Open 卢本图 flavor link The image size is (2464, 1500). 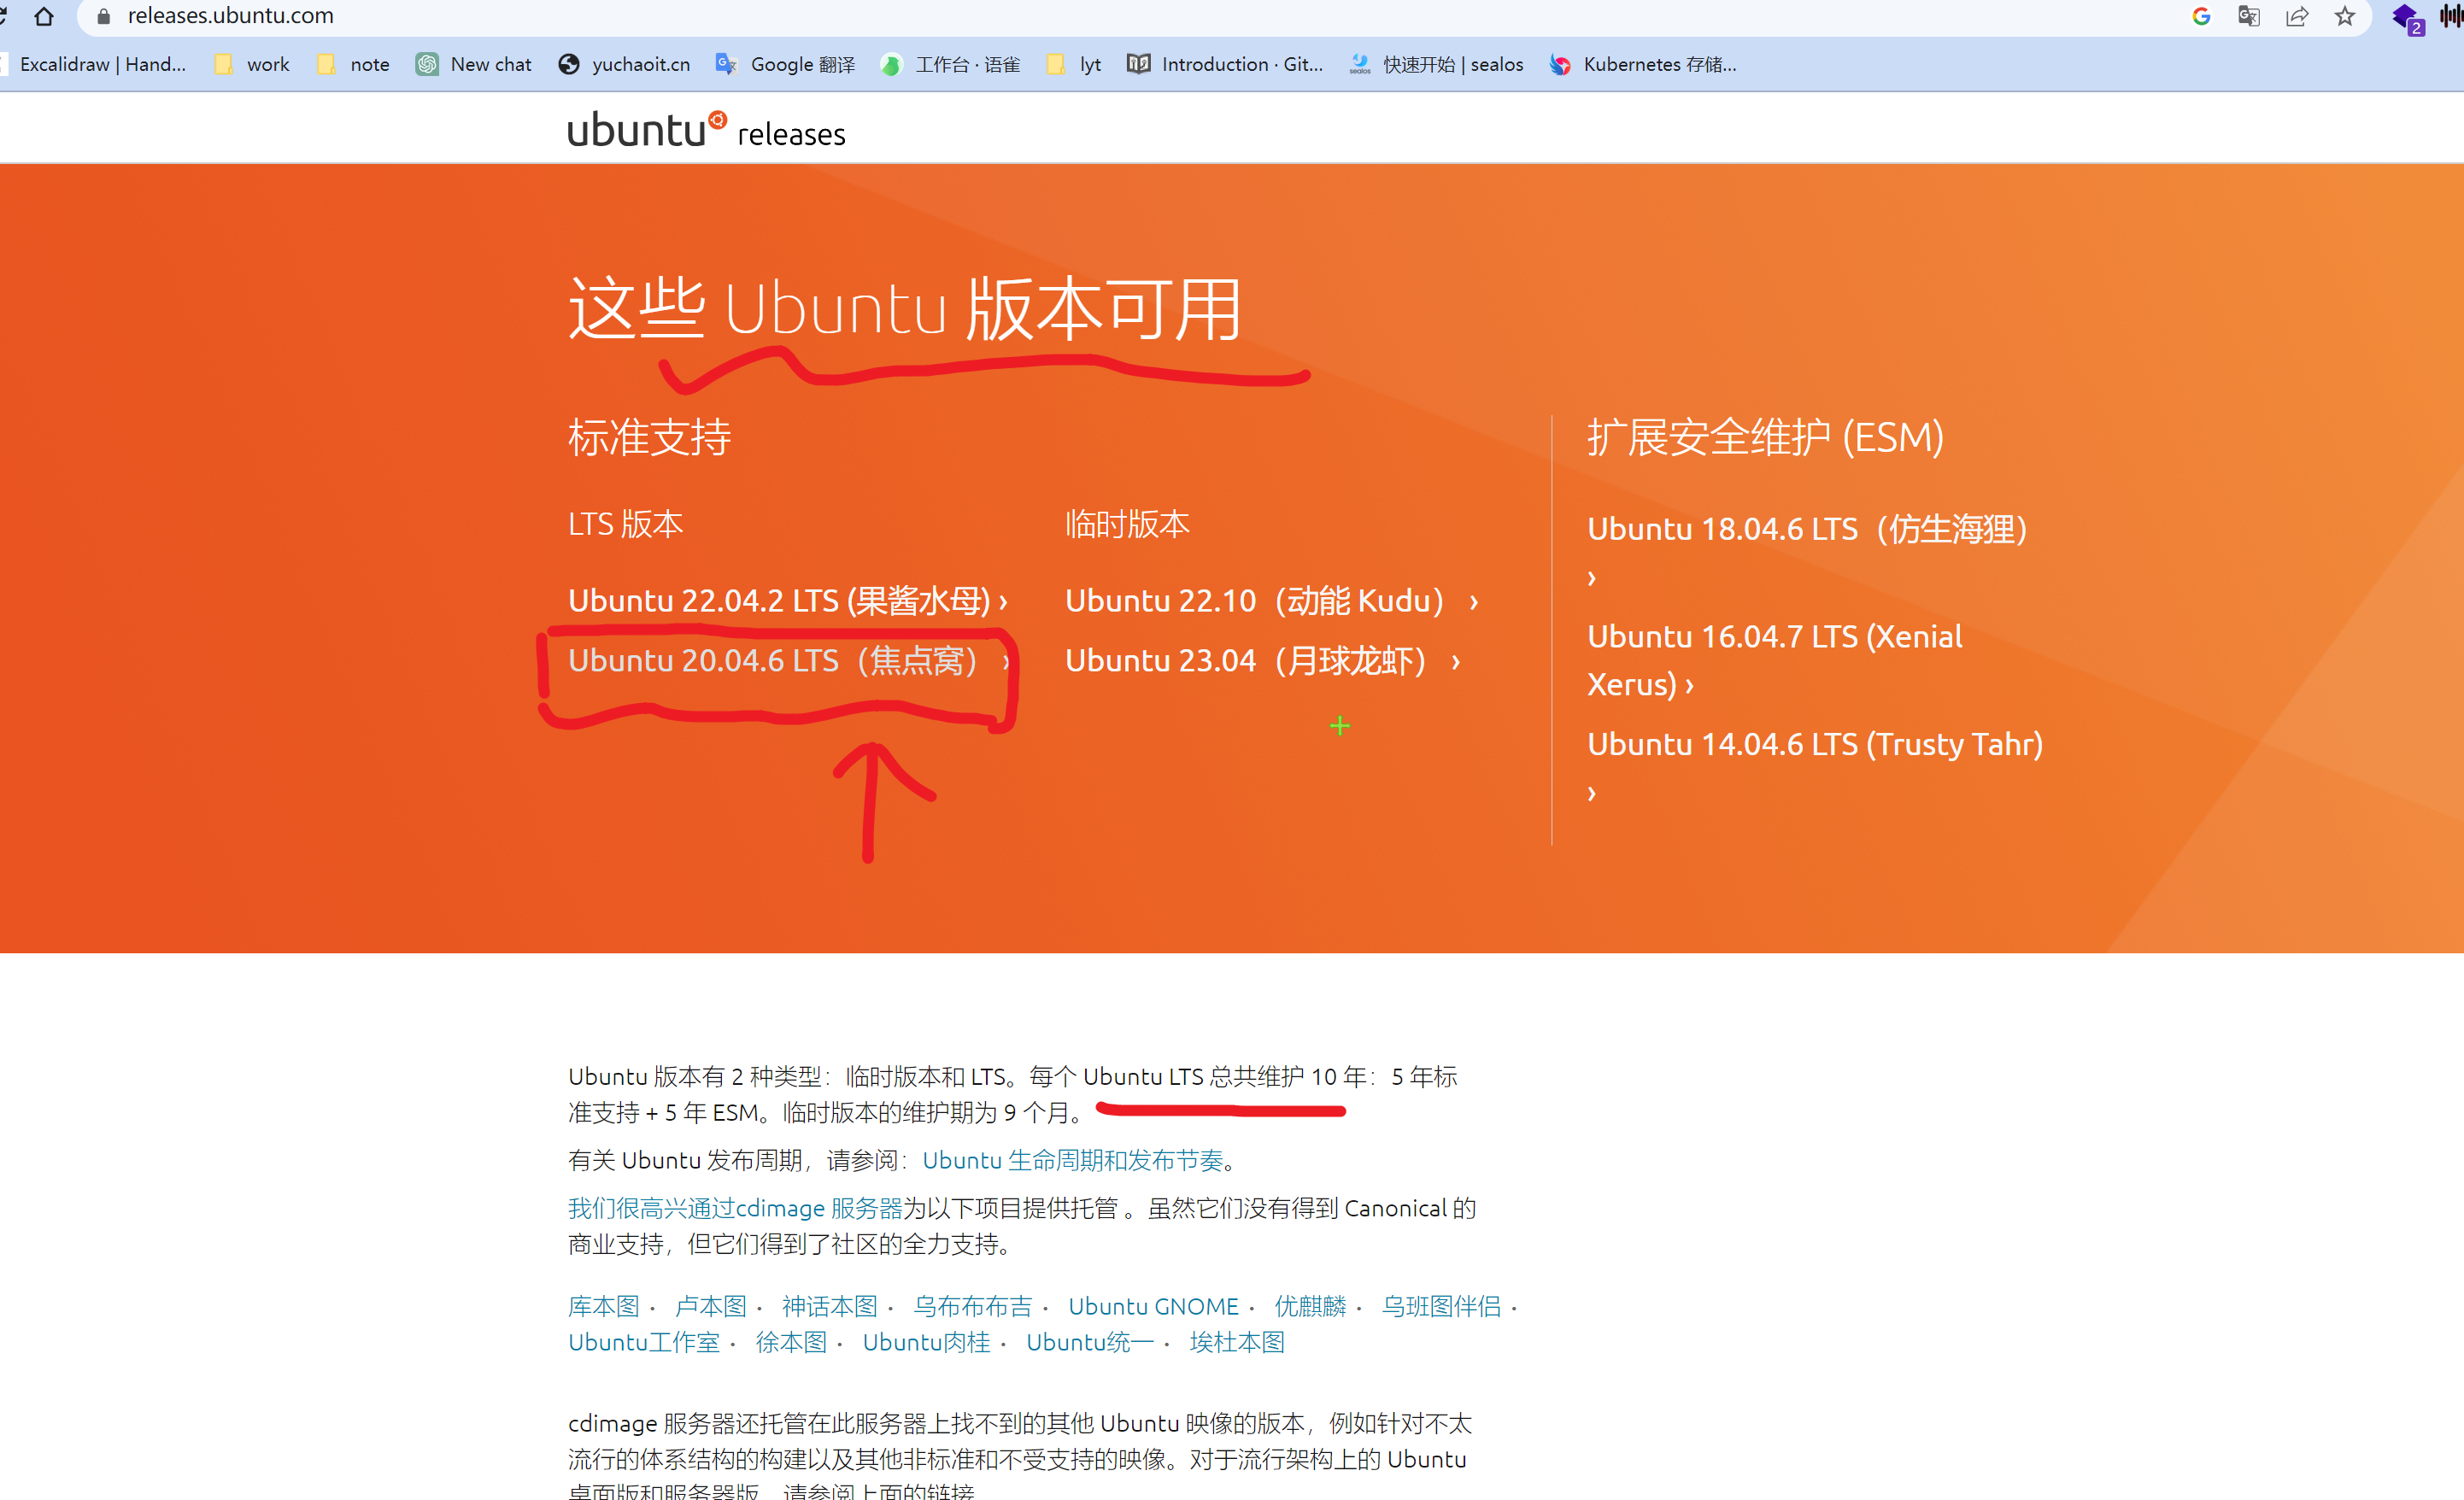pos(710,1306)
